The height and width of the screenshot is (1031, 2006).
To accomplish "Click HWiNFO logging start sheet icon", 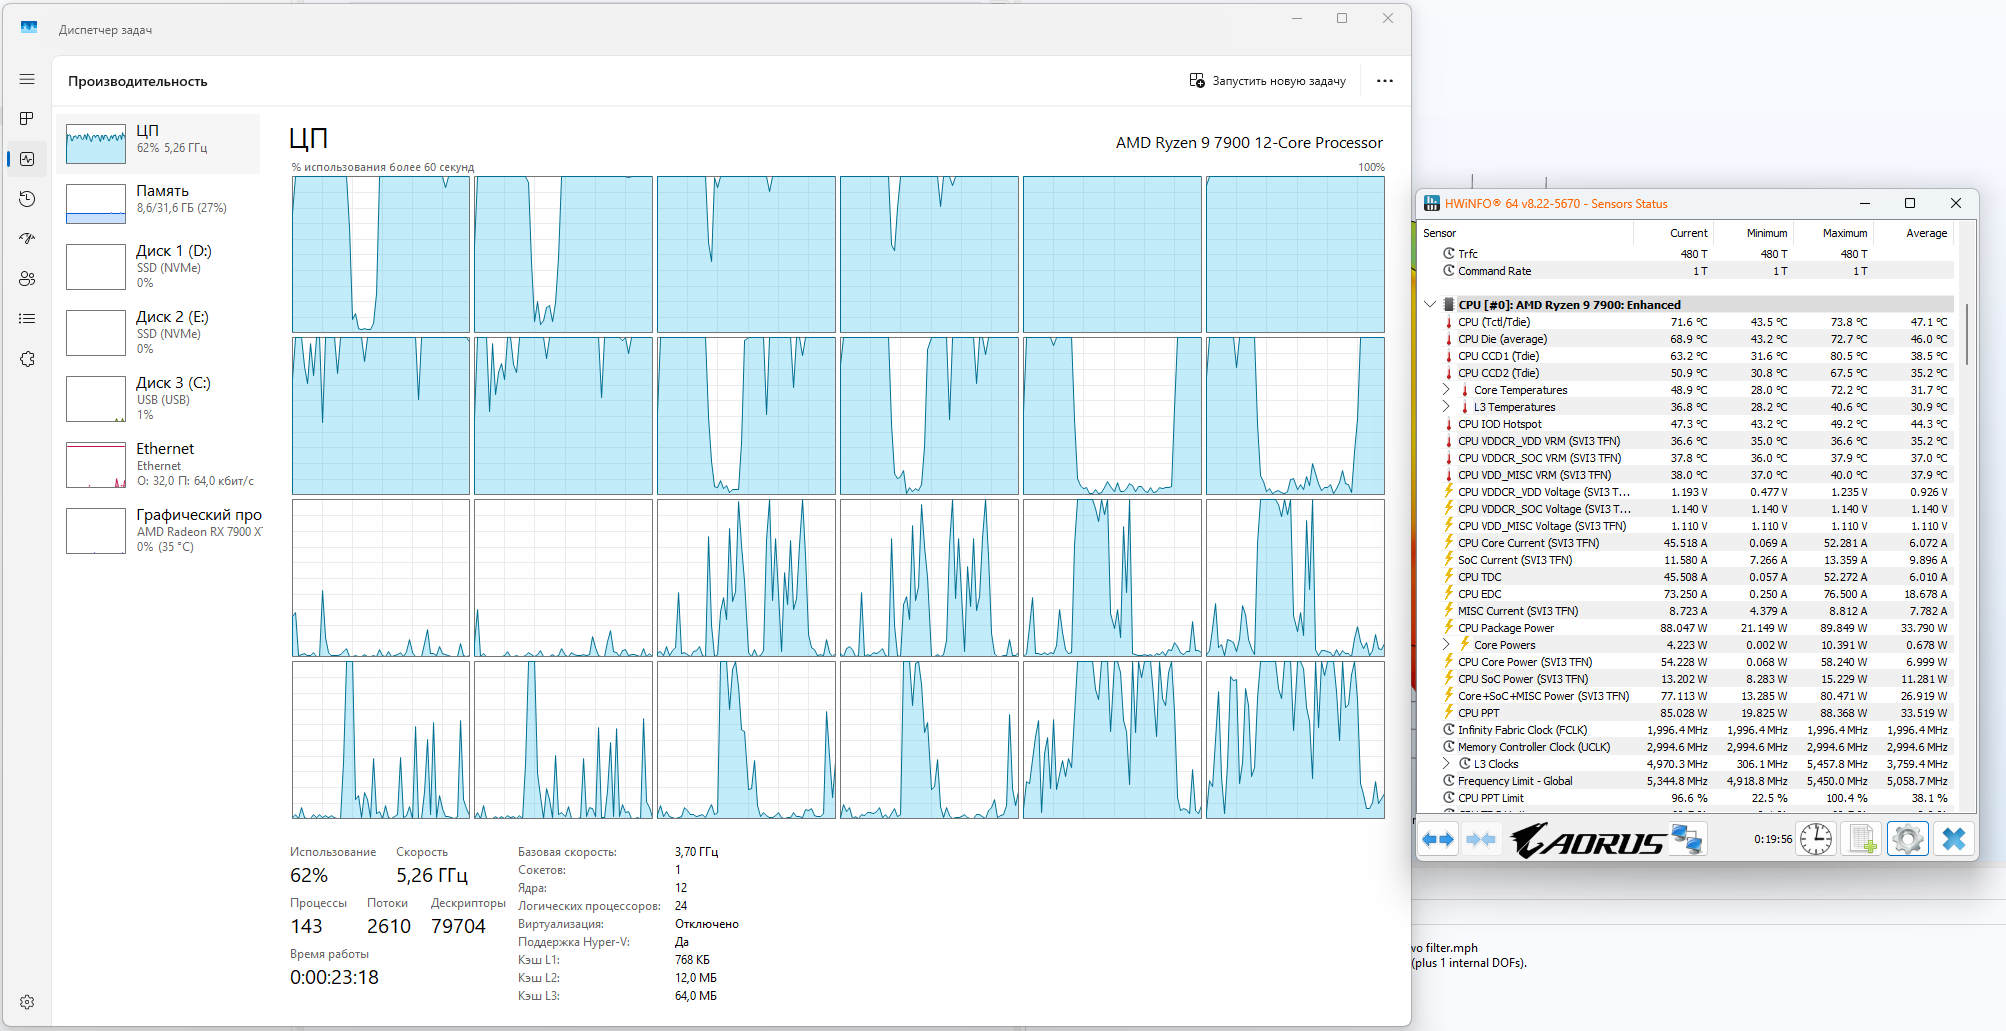I will tap(1862, 839).
